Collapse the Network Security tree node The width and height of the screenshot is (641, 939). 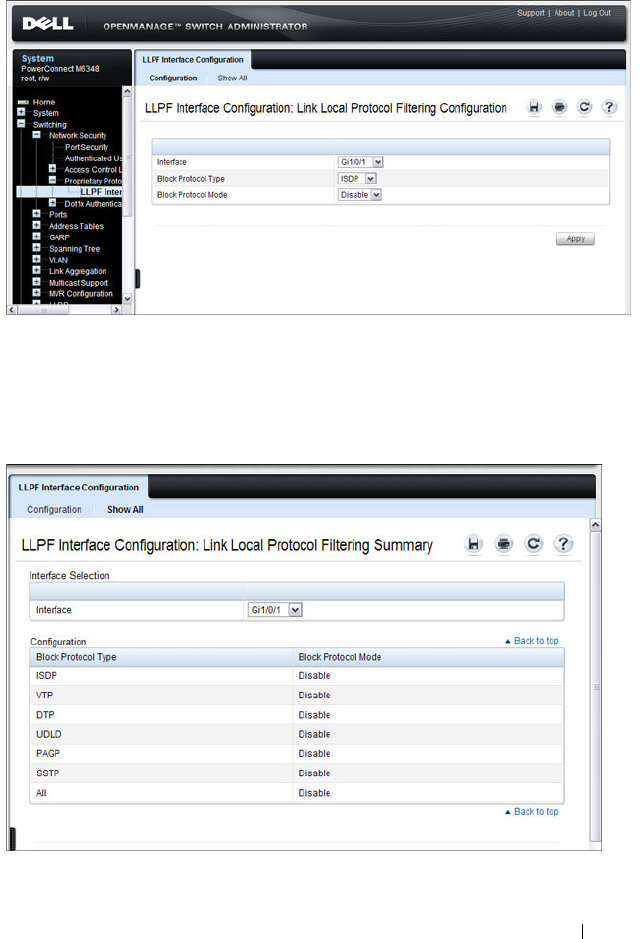tap(37, 135)
